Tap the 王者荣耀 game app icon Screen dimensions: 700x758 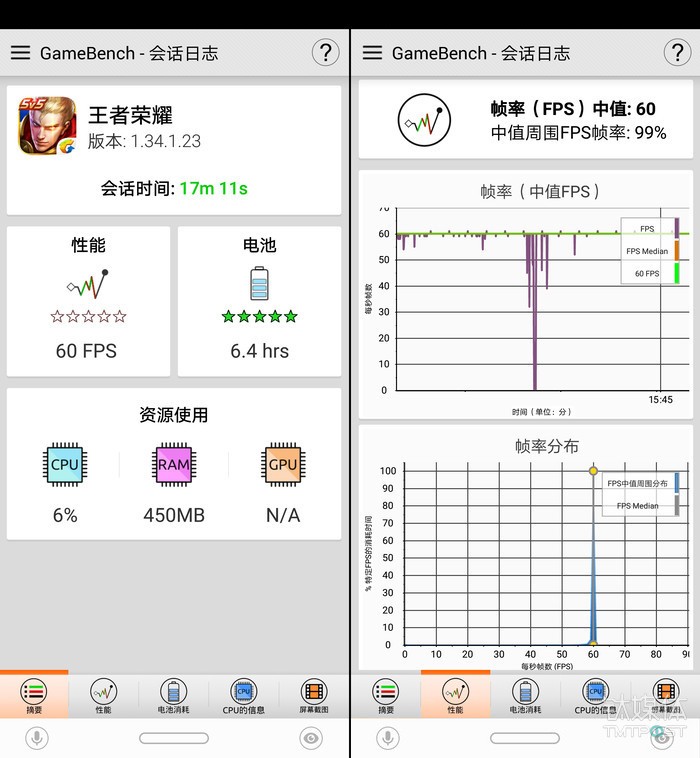click(x=47, y=126)
